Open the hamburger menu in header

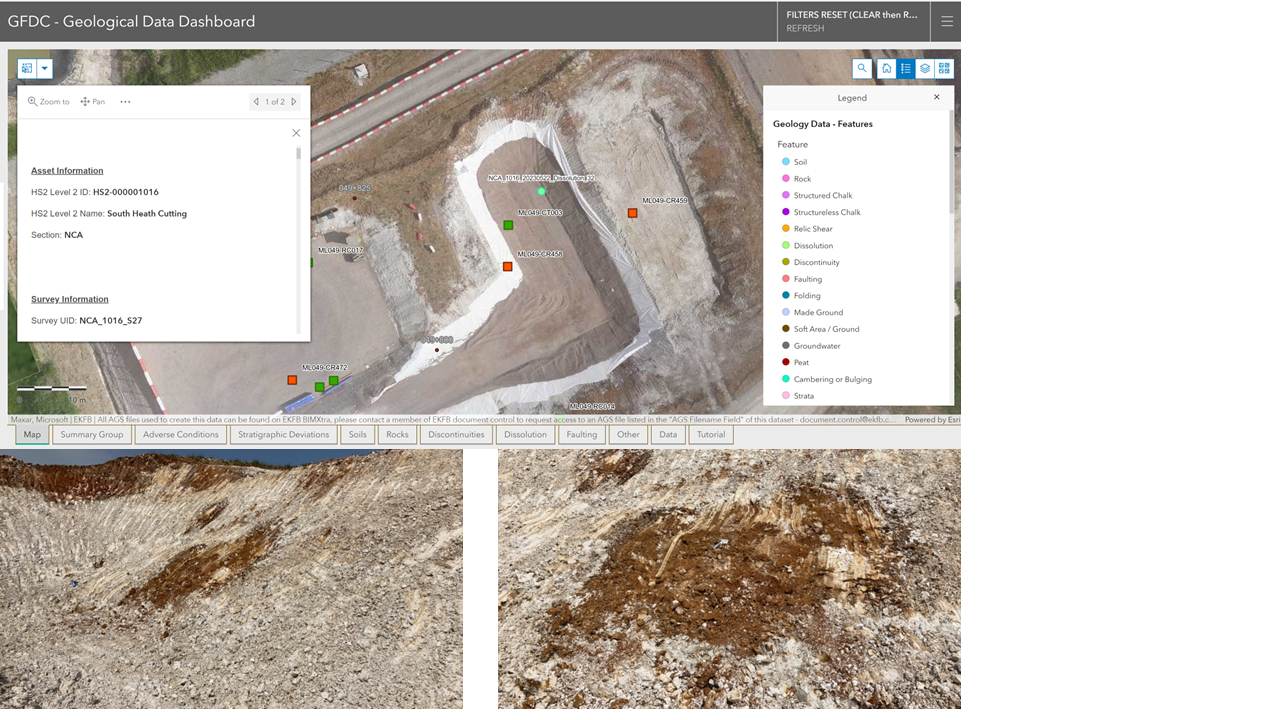click(x=946, y=21)
